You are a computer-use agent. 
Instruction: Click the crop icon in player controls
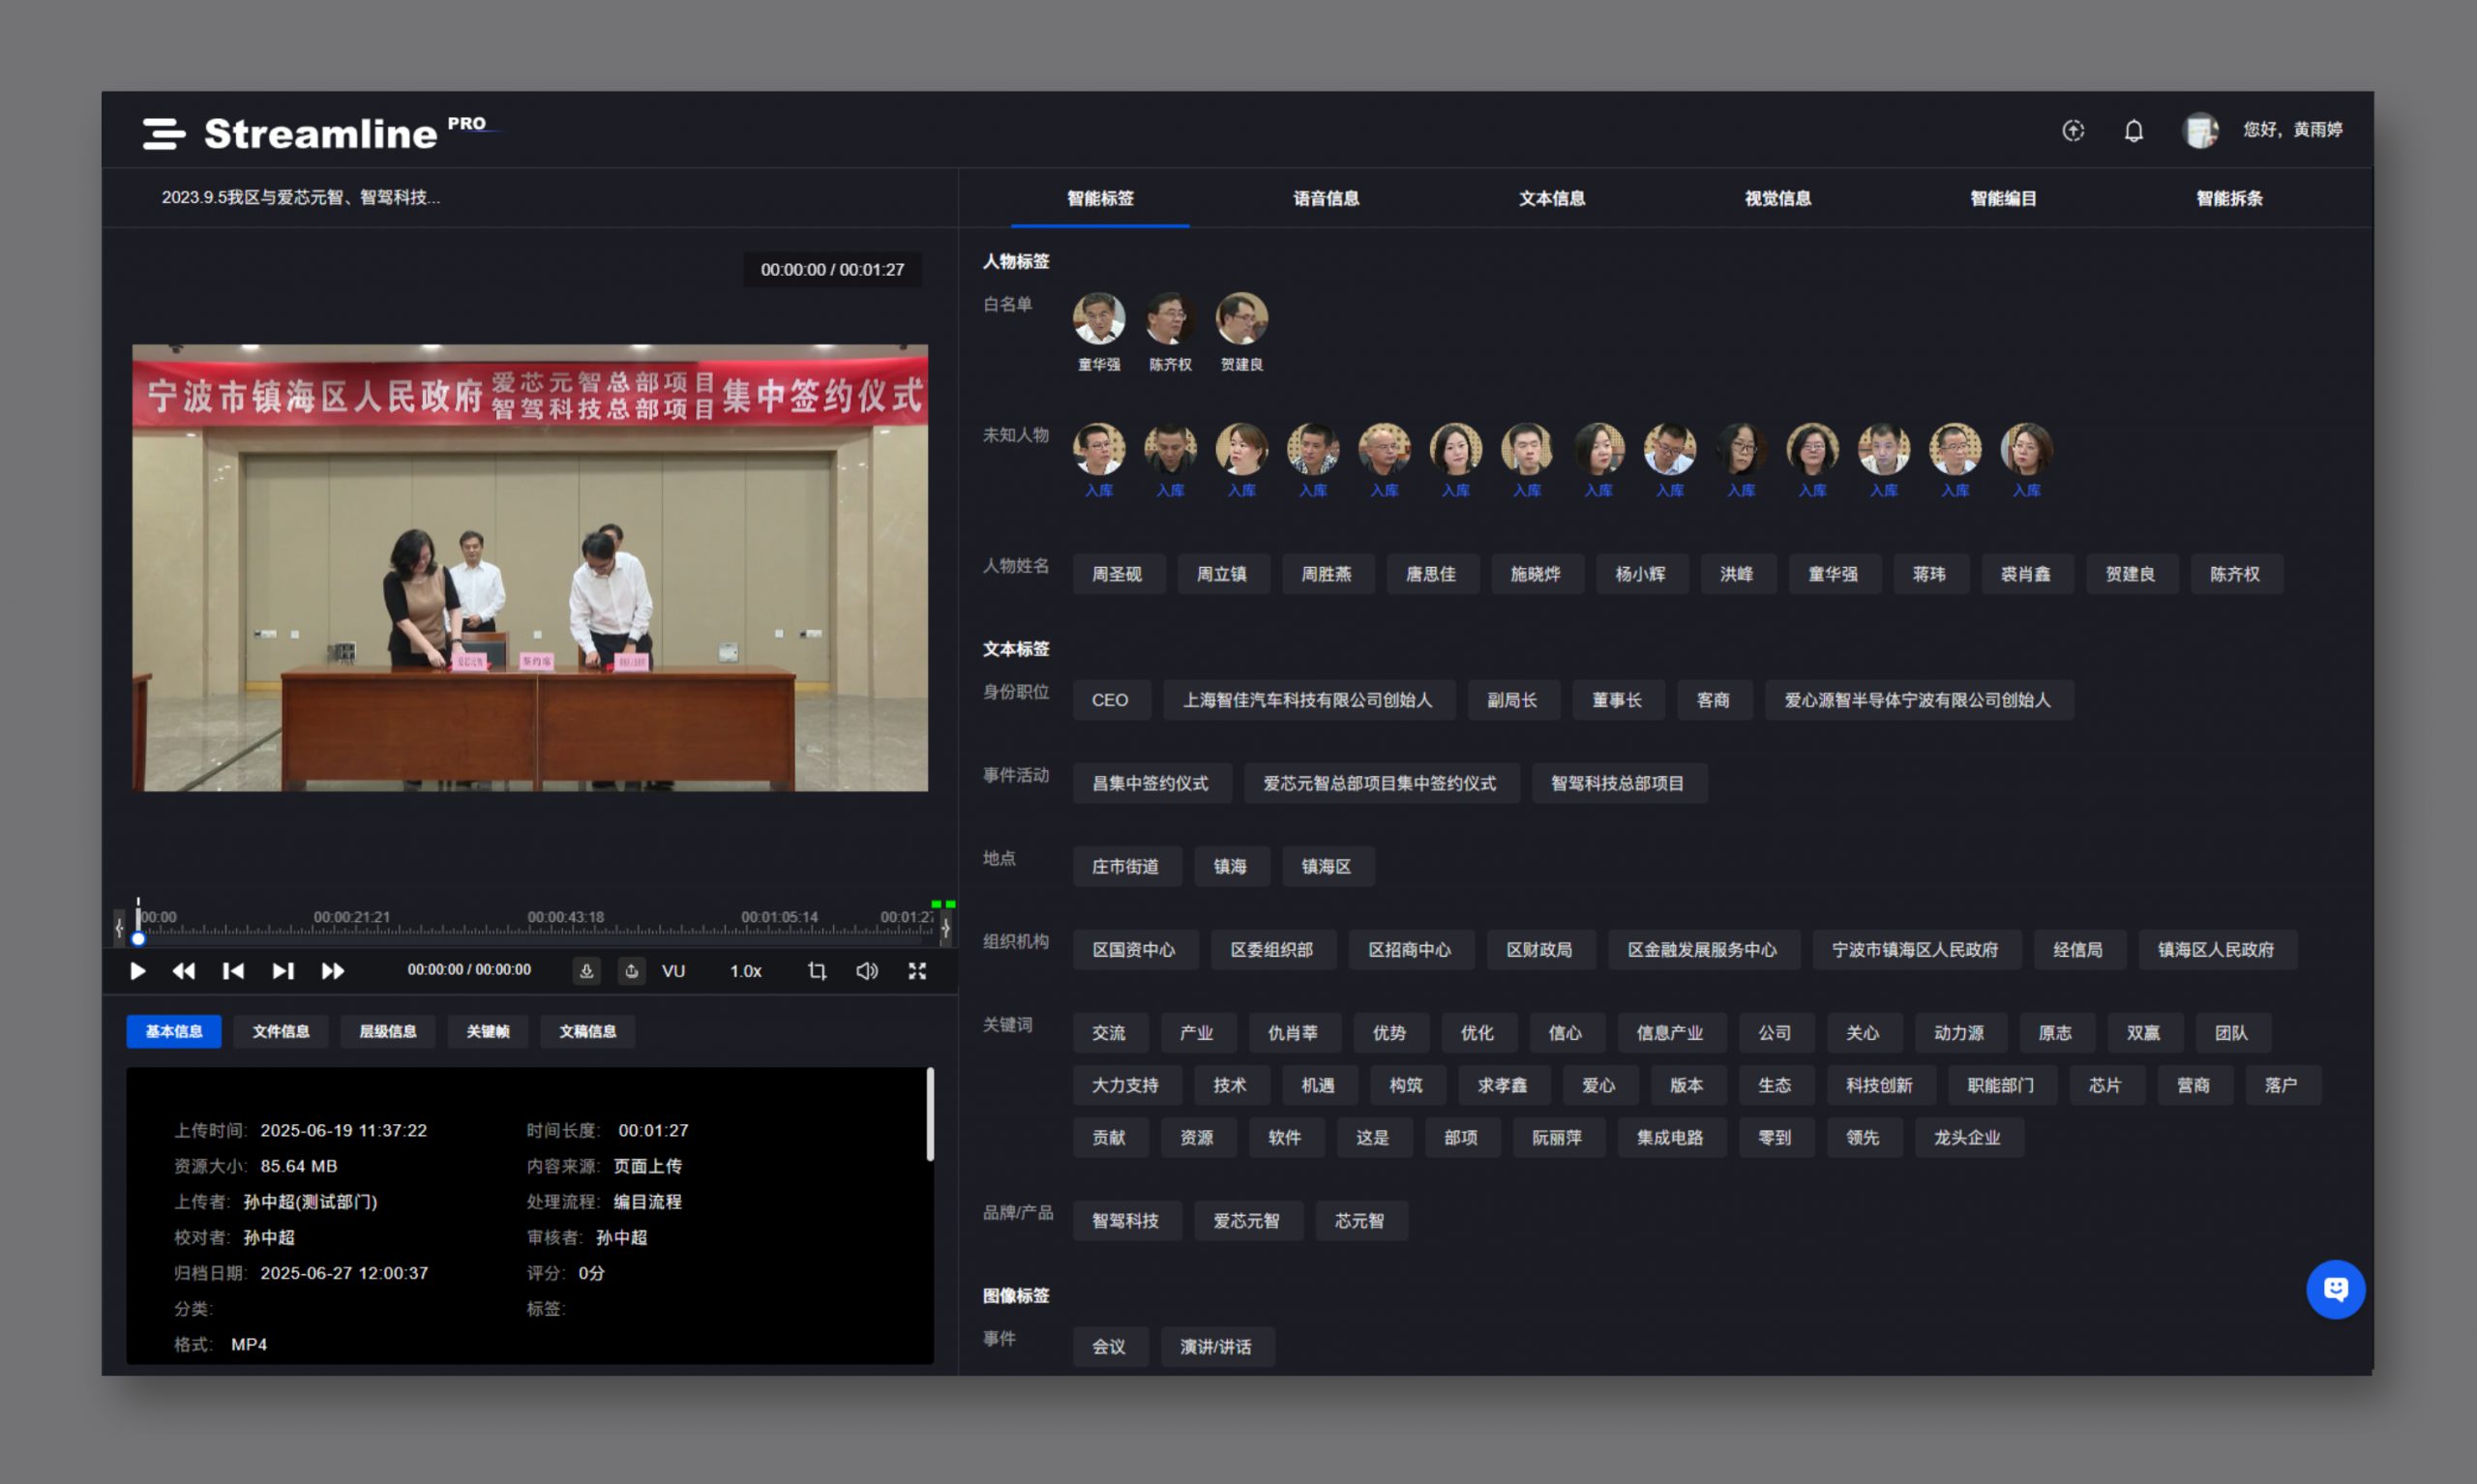tap(817, 971)
